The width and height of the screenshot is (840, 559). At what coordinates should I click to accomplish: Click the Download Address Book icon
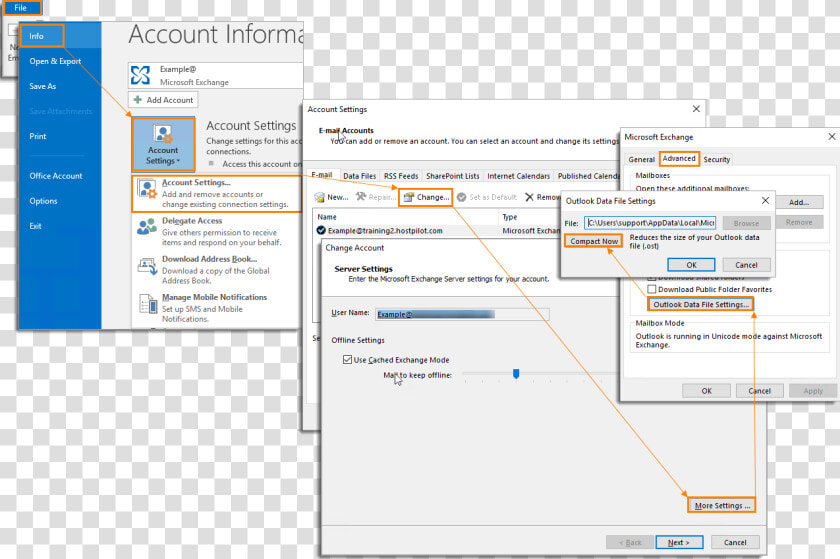(x=147, y=266)
